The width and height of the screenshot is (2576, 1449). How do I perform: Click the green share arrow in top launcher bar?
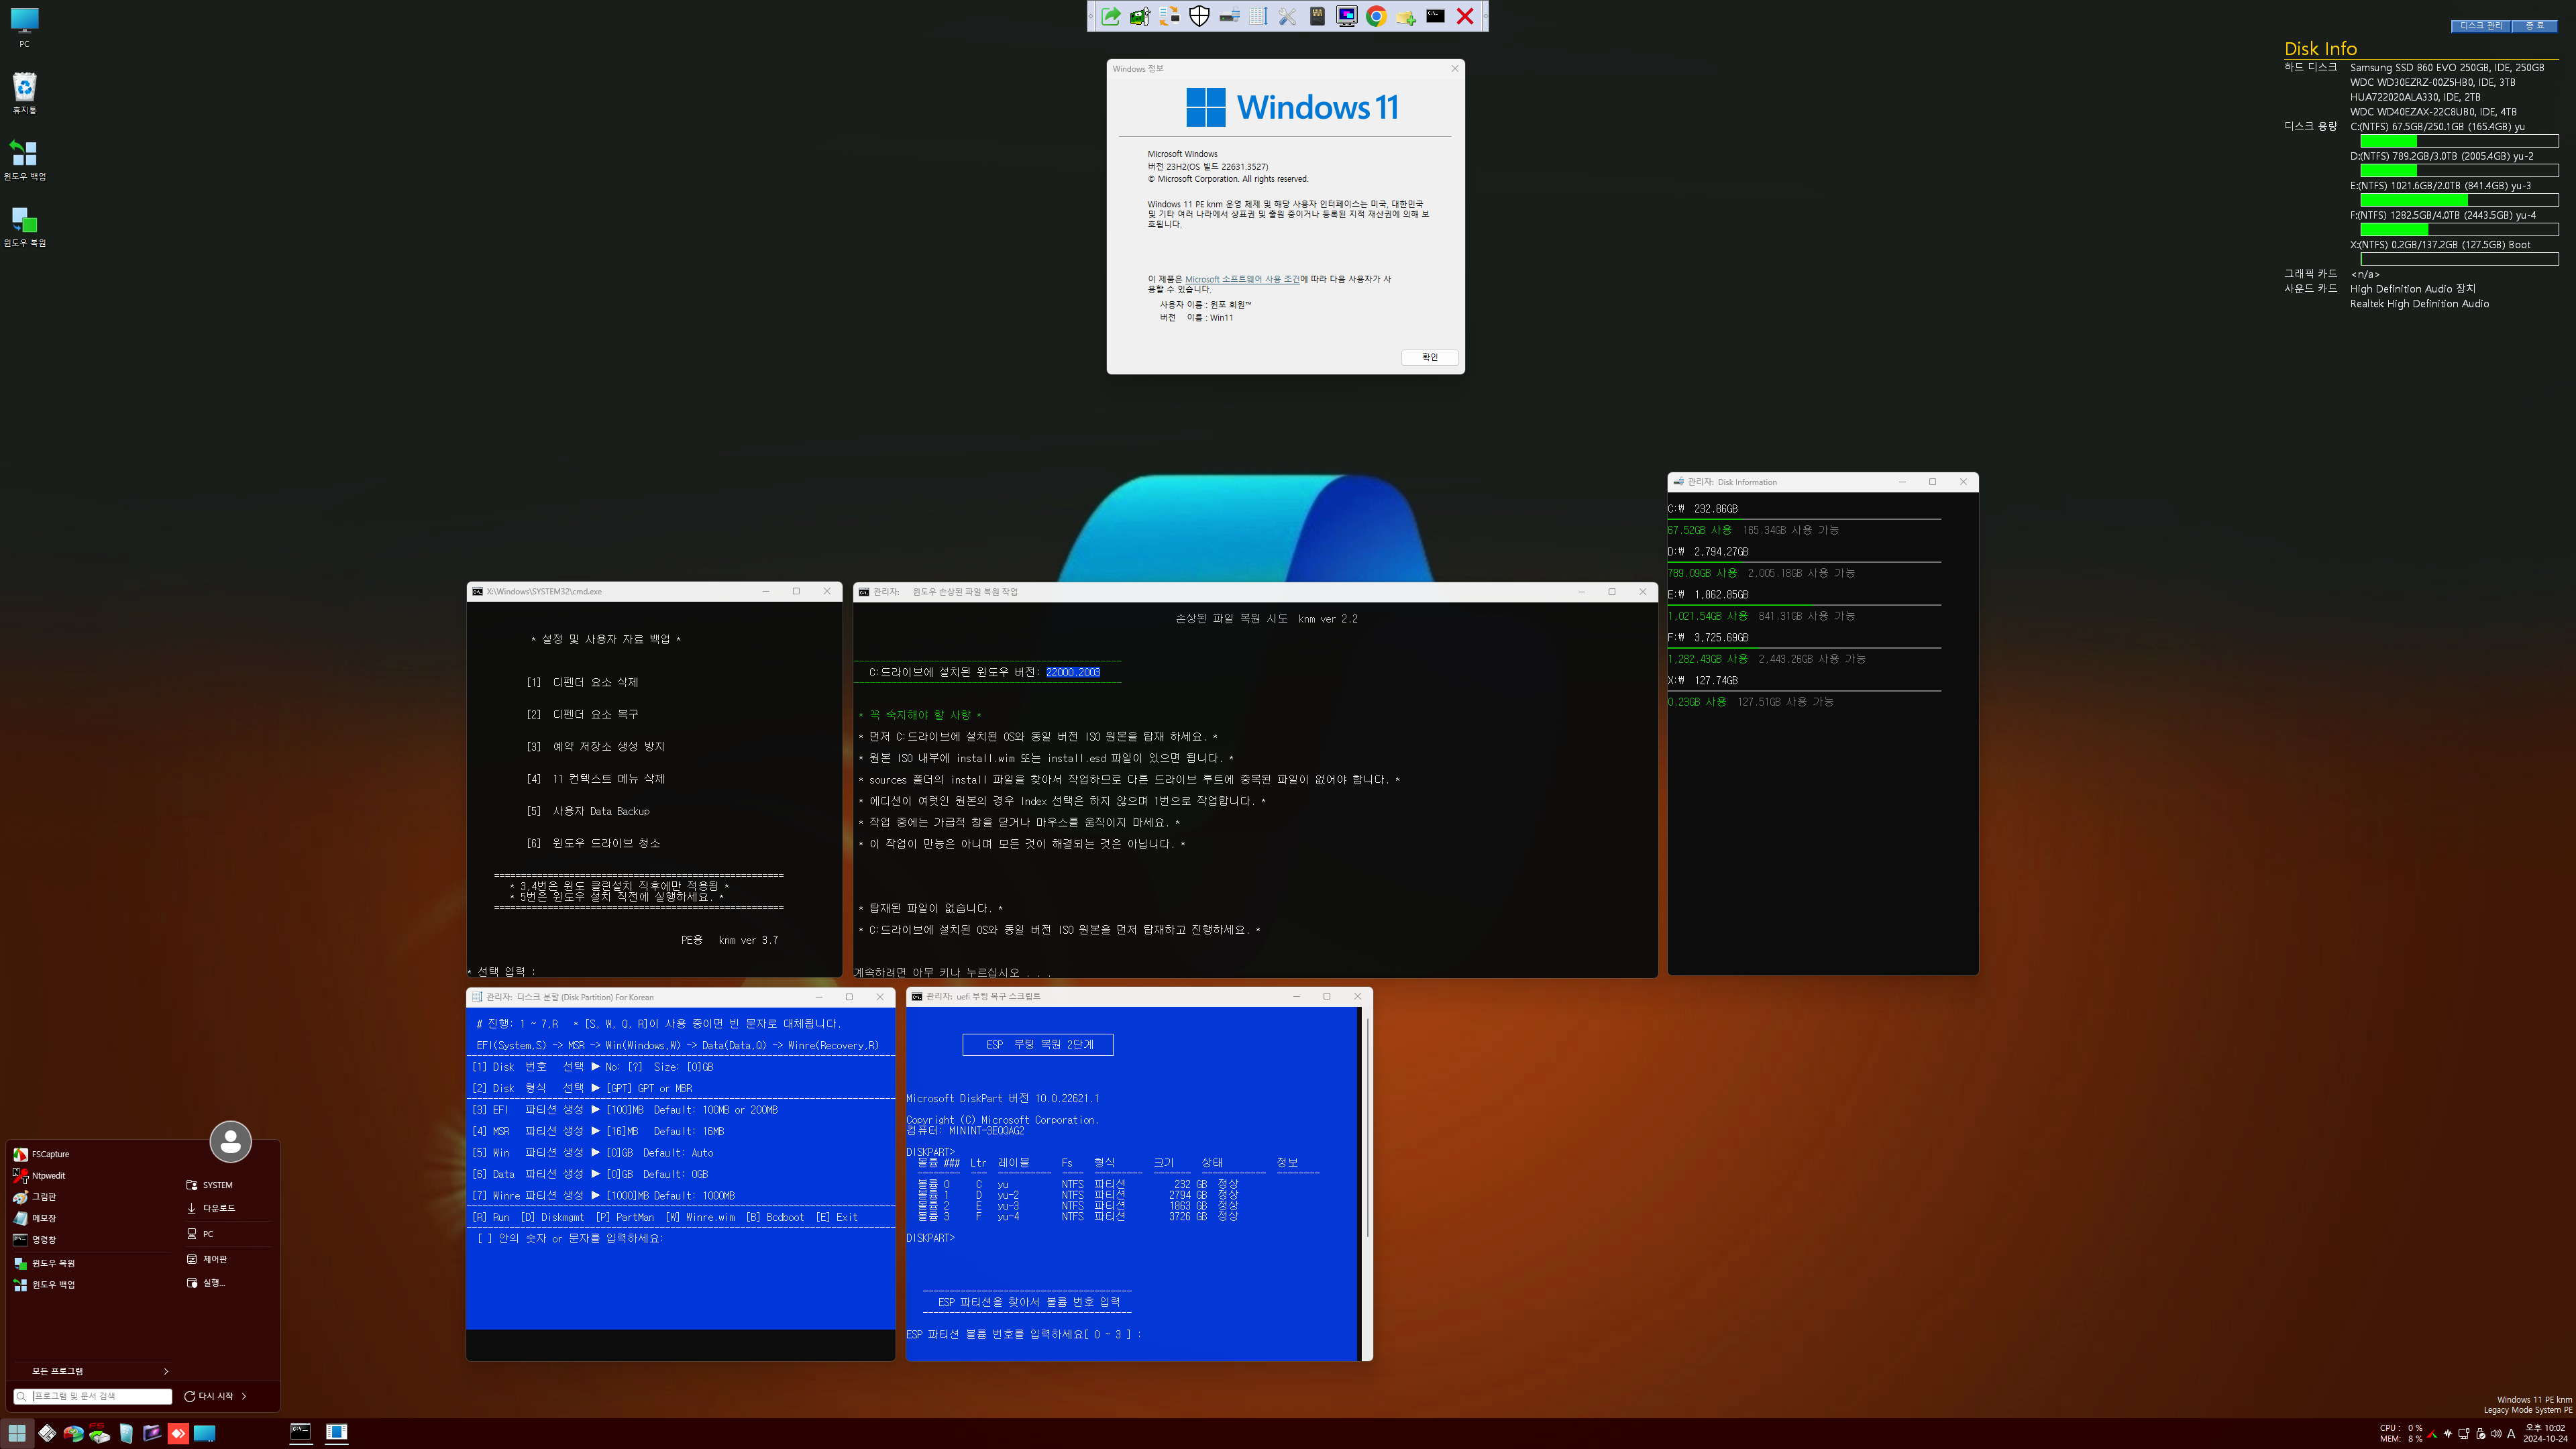point(1111,16)
